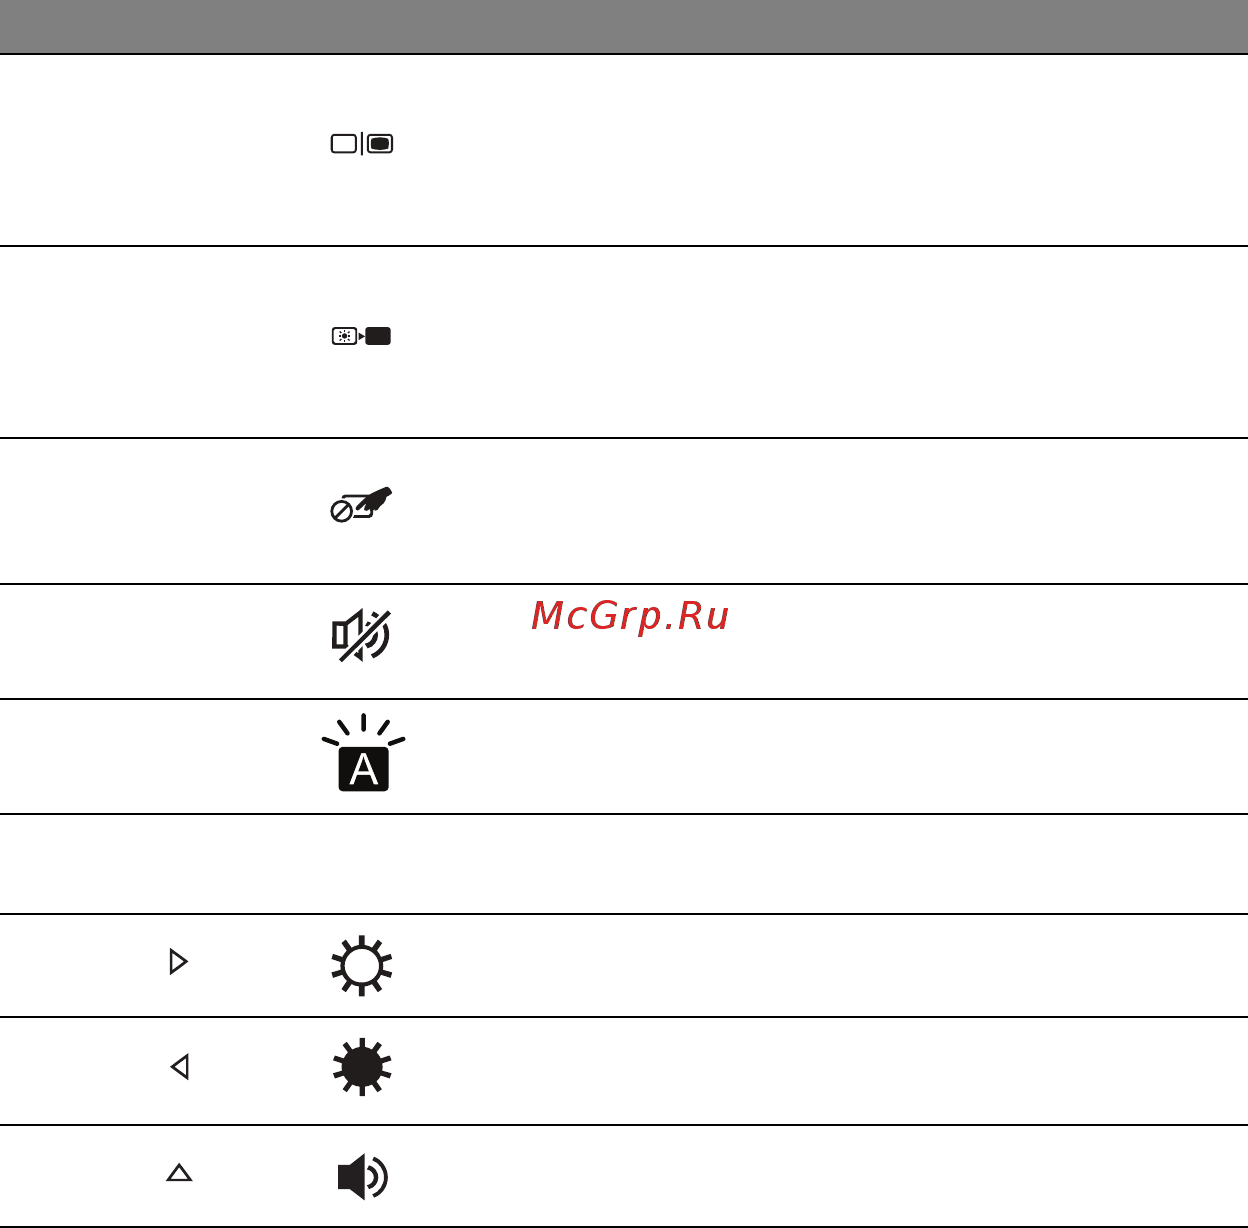Screen dimensions: 1248x1228
Task: Select the left-pointing triangle arrow
Action: pyautogui.click(x=180, y=1067)
